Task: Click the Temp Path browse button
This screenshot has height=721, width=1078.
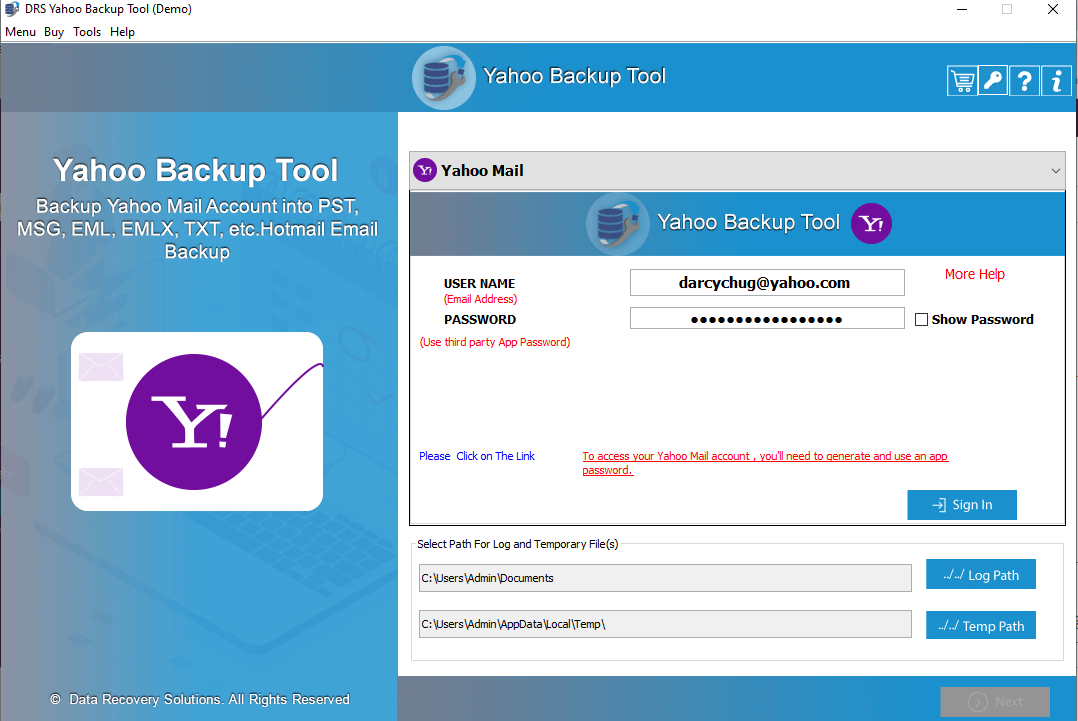Action: point(980,626)
